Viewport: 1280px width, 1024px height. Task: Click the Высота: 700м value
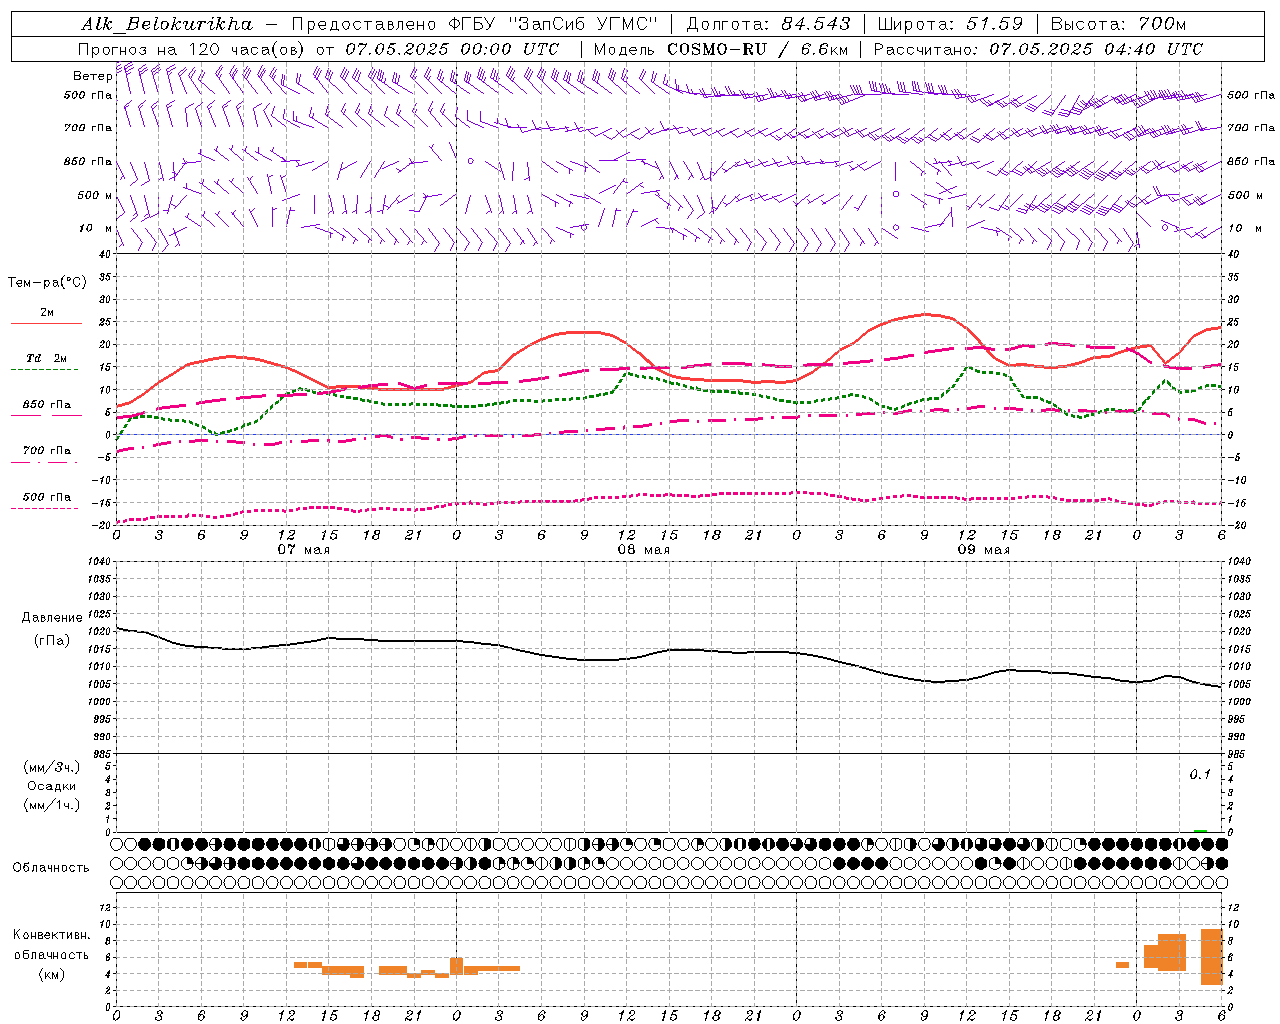point(1118,24)
